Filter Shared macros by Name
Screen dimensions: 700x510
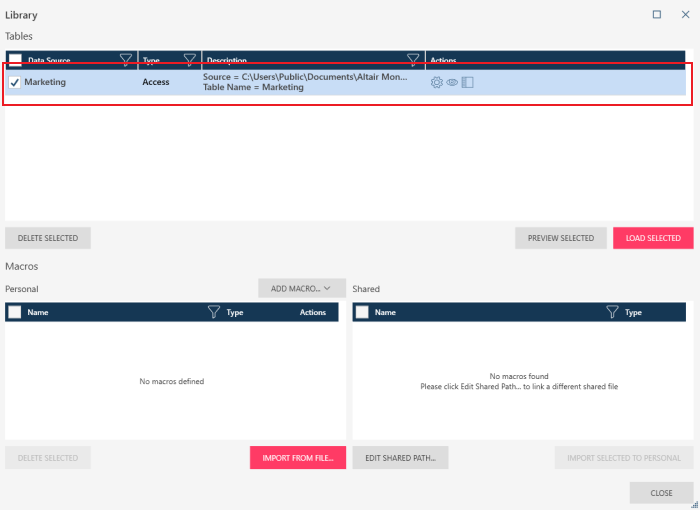pyautogui.click(x=612, y=312)
